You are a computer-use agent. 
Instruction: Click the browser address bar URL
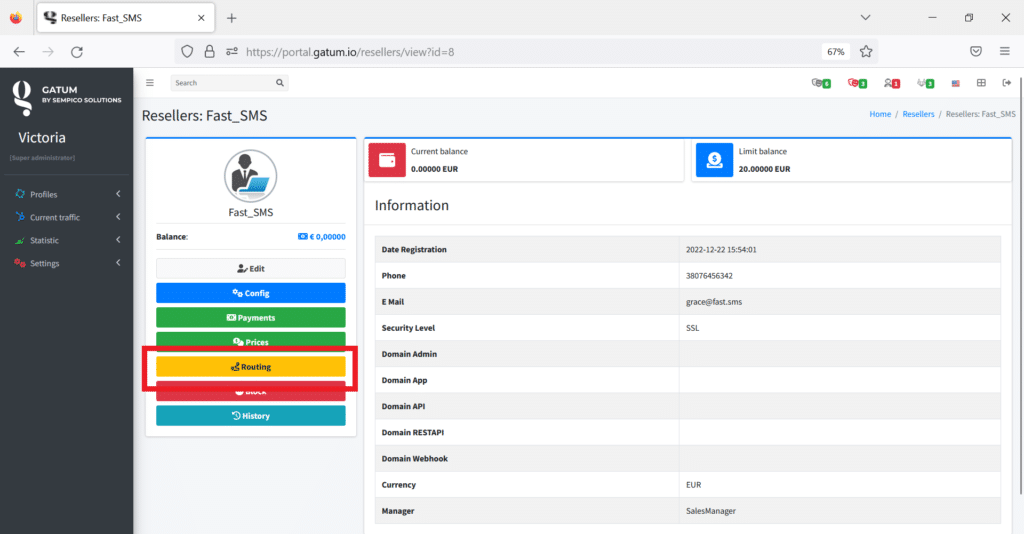point(349,52)
